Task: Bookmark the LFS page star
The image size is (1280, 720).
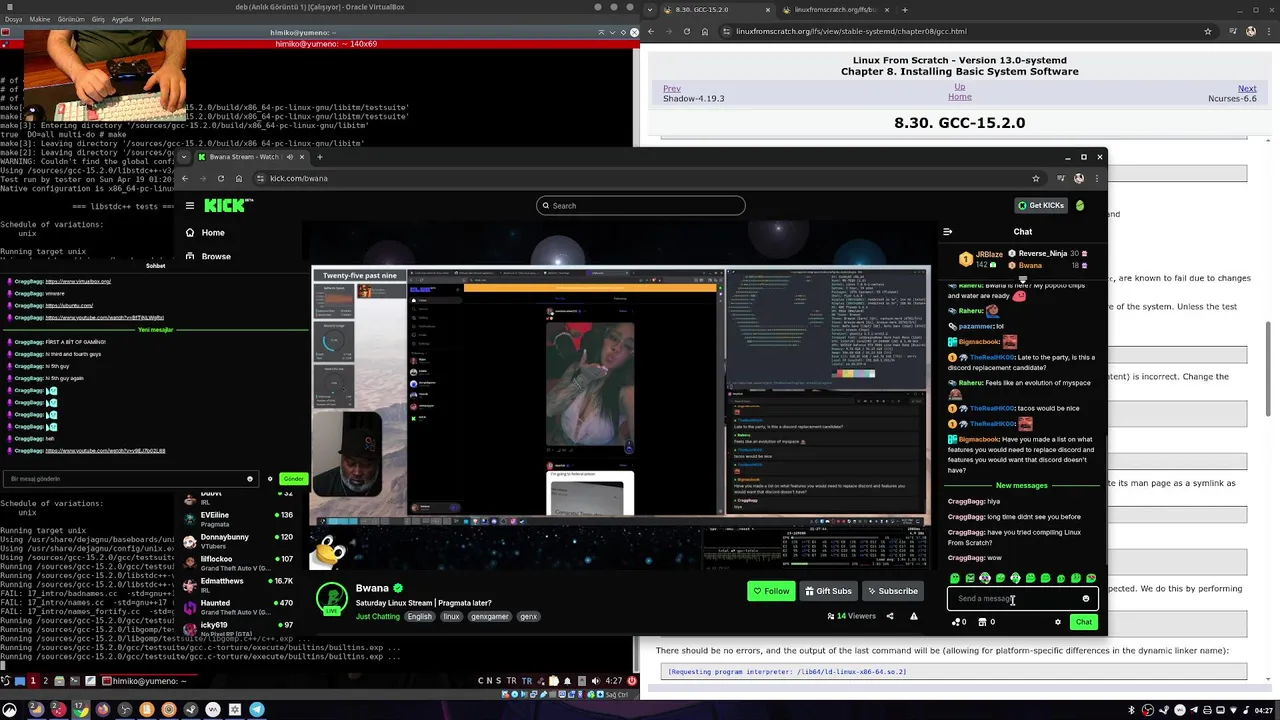Action: pyautogui.click(x=1208, y=32)
